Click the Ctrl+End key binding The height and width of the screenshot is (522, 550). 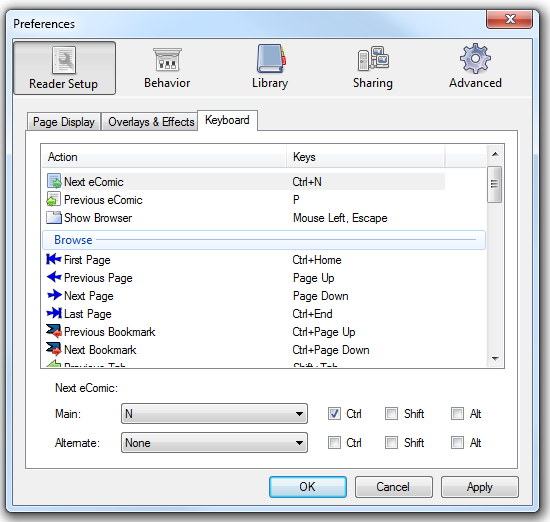point(313,314)
